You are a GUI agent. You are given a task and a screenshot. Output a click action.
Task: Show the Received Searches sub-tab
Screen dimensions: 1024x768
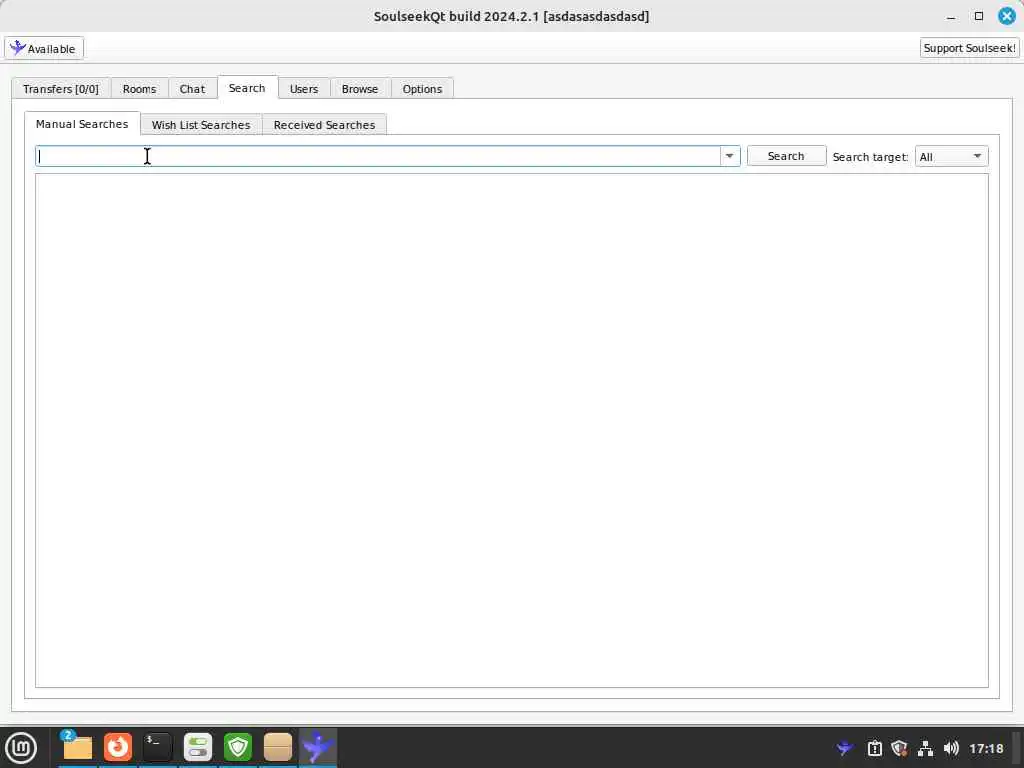(x=324, y=125)
